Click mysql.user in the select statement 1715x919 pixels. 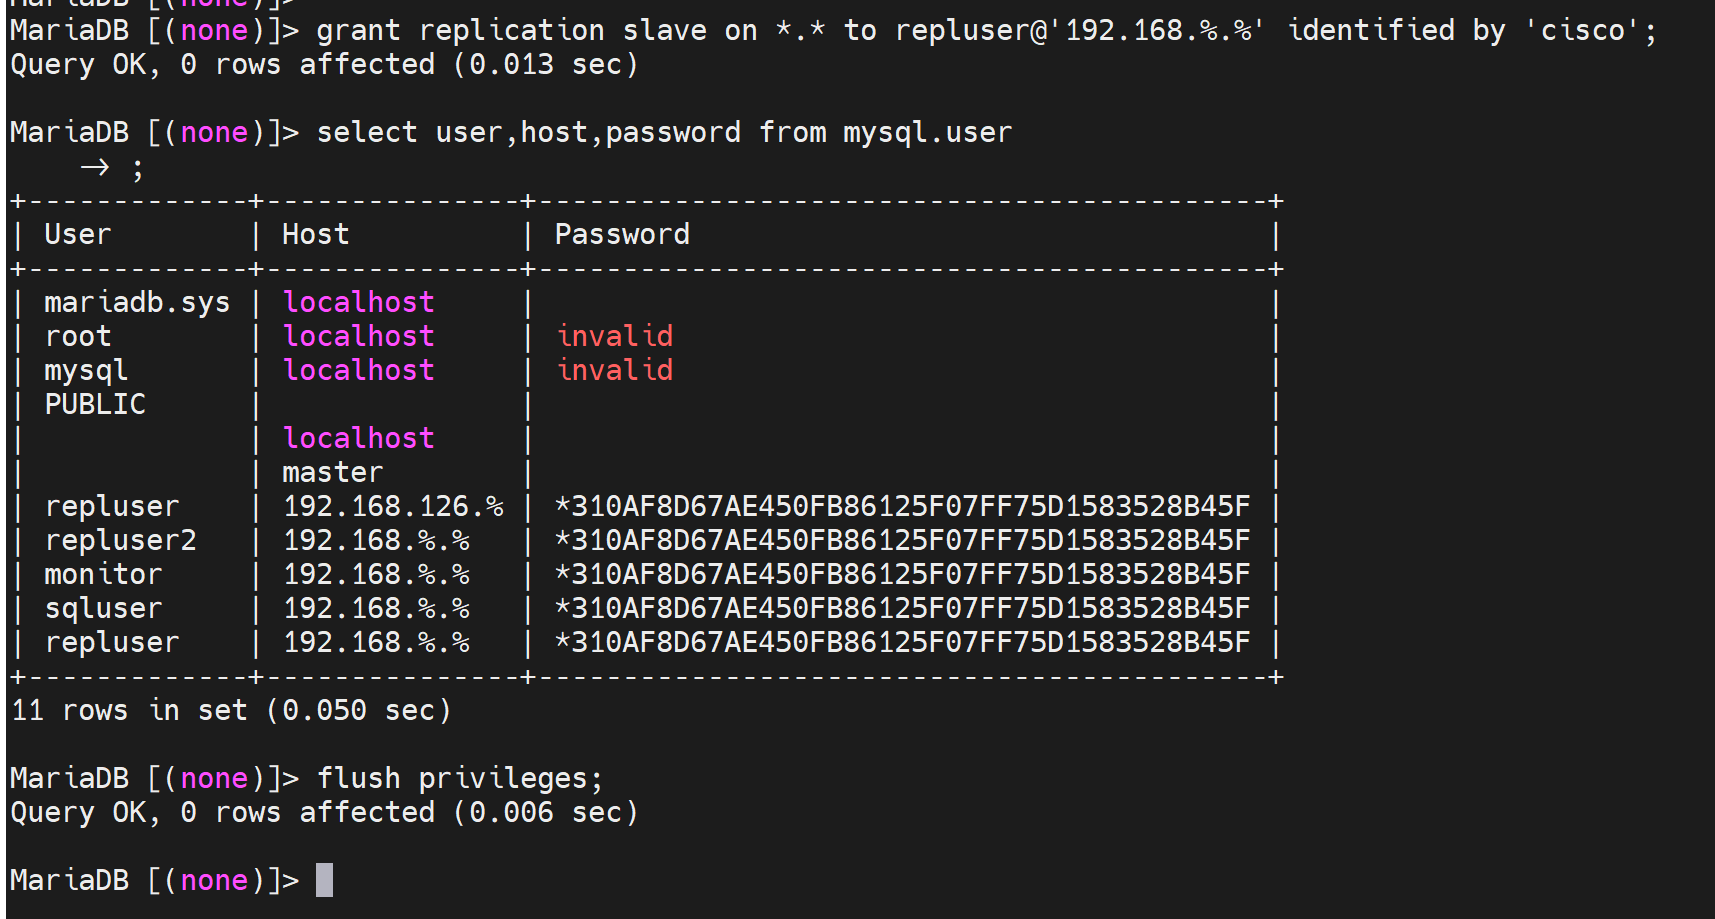pyautogui.click(x=927, y=132)
